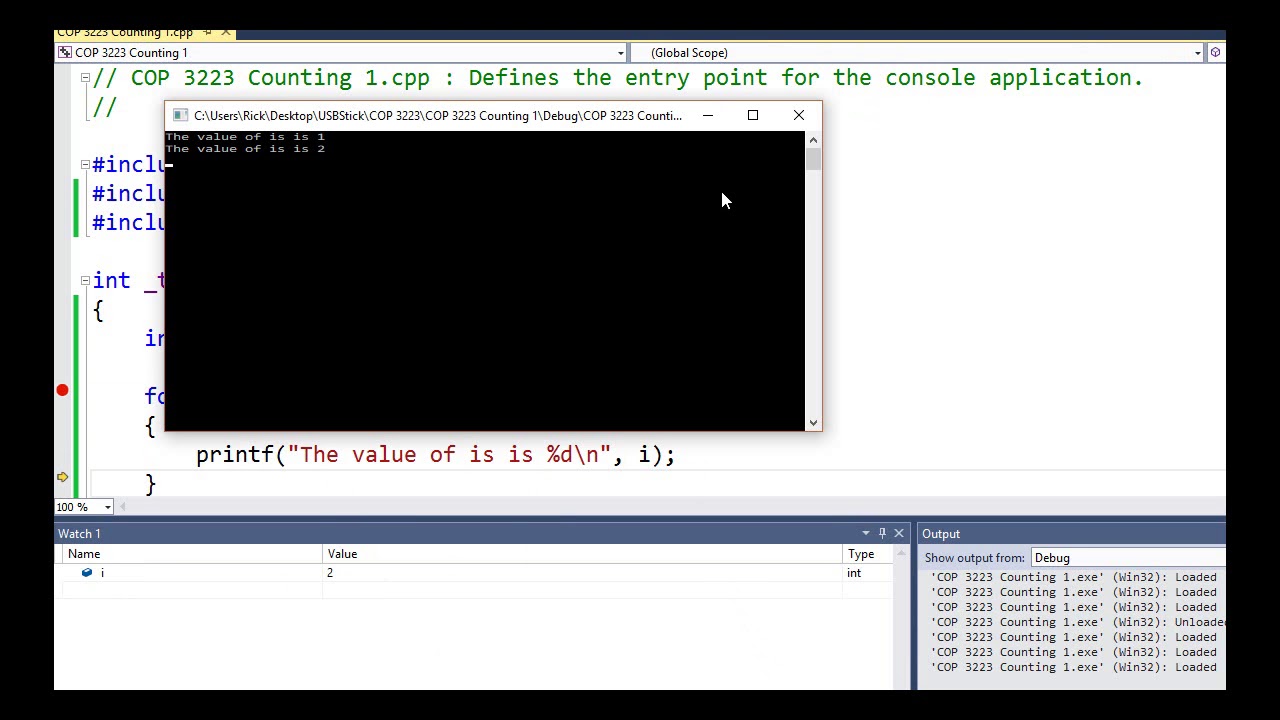
Task: Open the COP 3223 Counting 1 project dropdown
Action: 620,53
